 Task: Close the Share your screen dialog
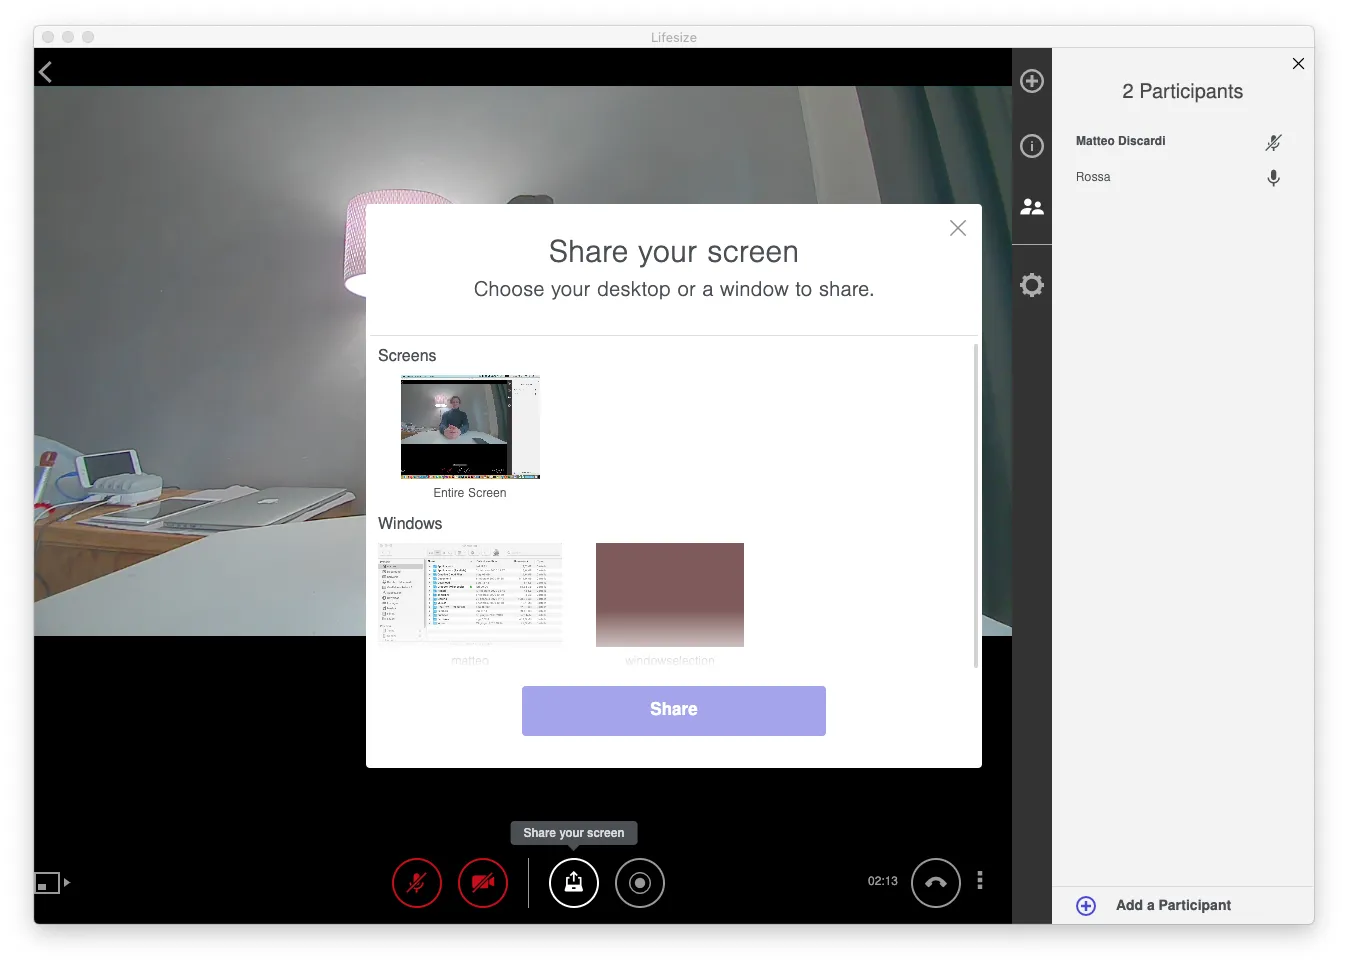[x=958, y=228]
